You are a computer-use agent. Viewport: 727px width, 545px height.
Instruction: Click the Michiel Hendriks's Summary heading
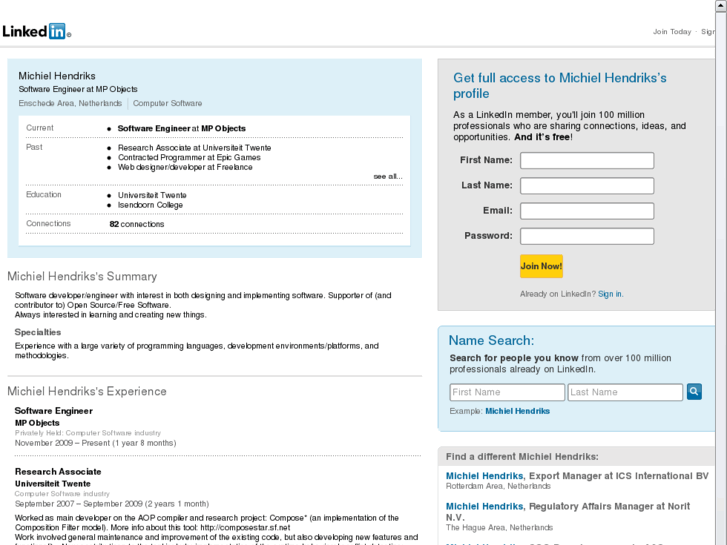click(82, 276)
